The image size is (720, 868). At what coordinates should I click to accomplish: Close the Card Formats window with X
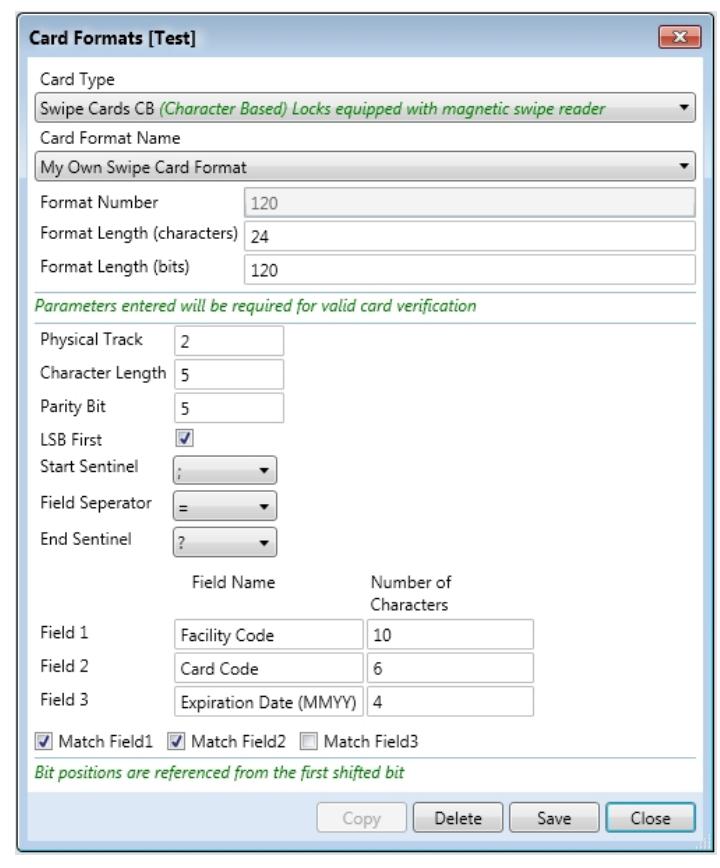pyautogui.click(x=680, y=37)
